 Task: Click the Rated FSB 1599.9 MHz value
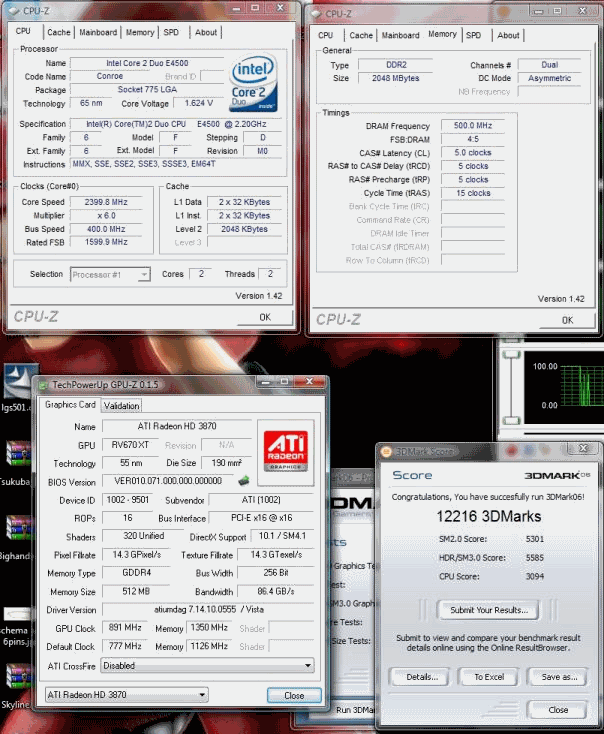click(106, 242)
